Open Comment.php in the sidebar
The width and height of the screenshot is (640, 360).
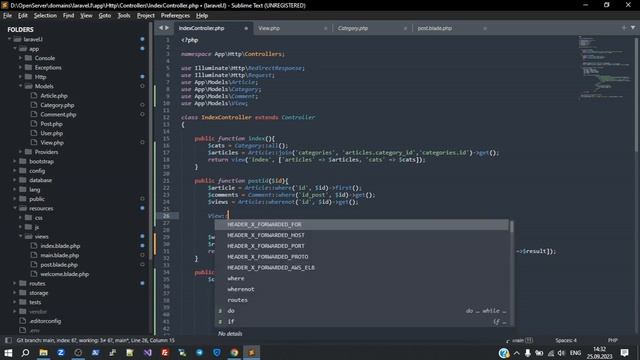pos(58,114)
